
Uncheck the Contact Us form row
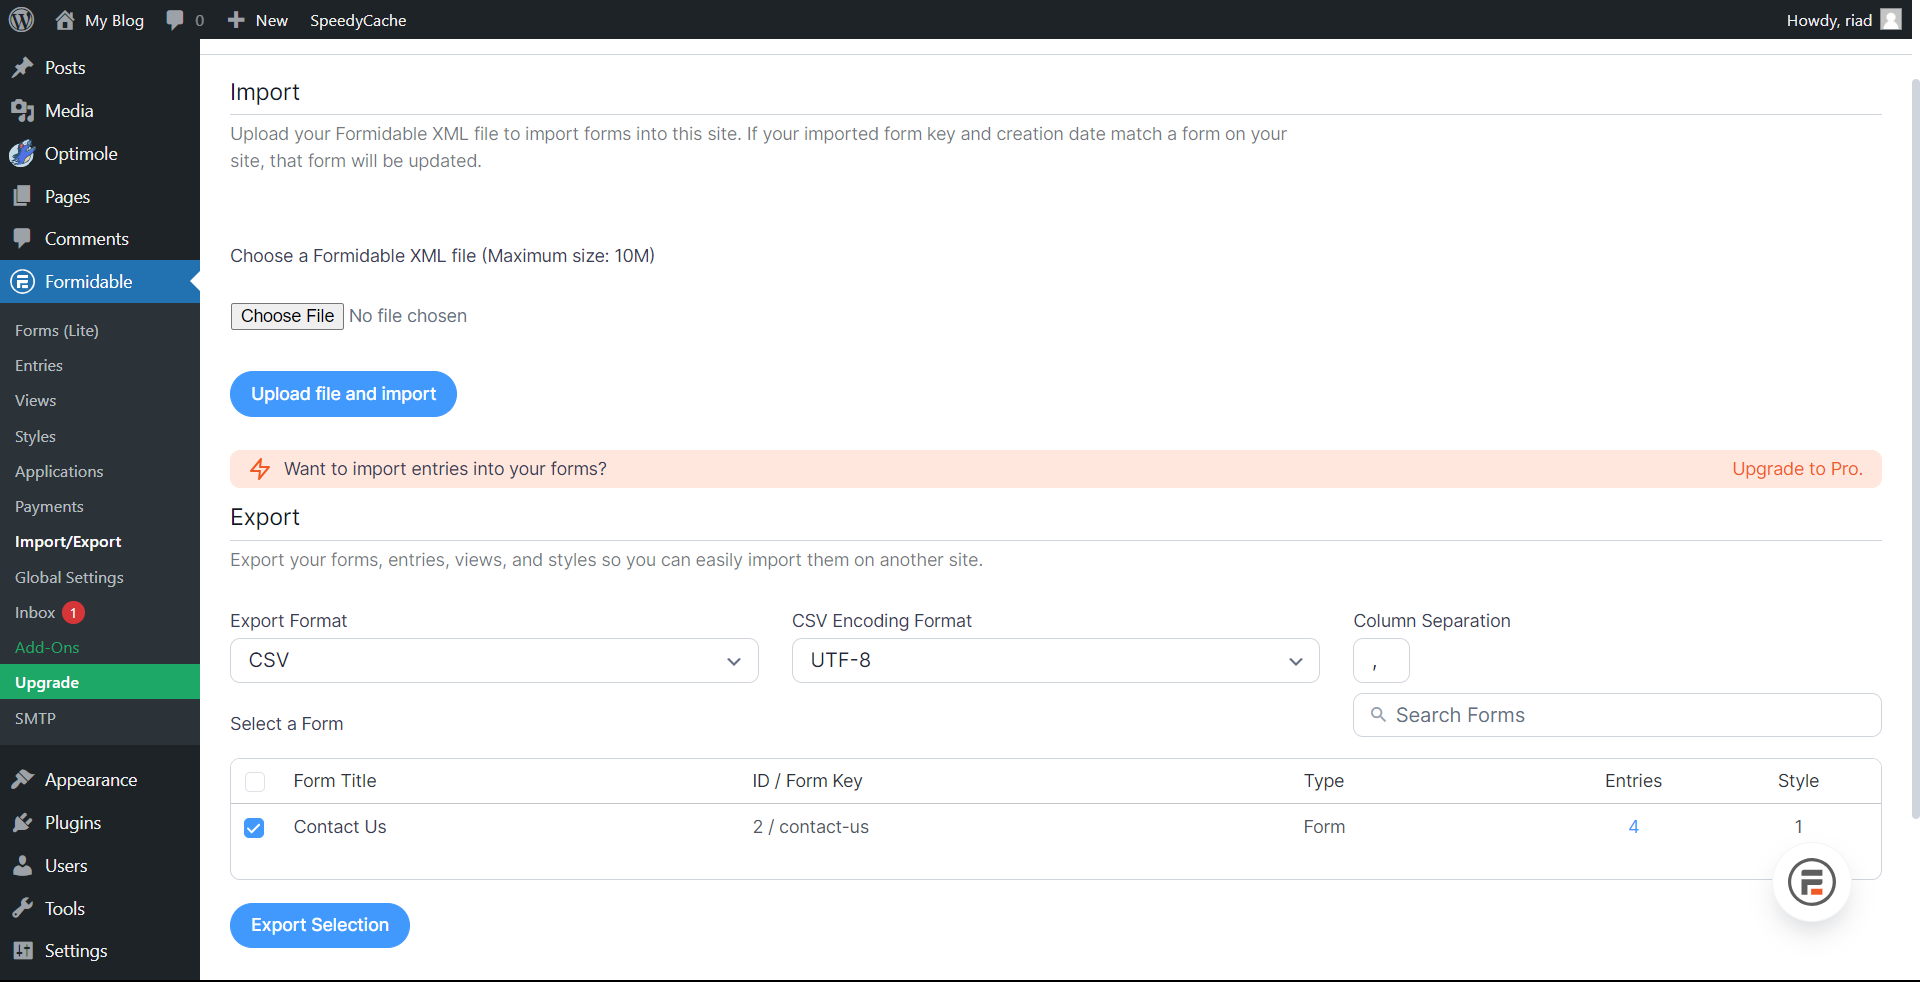[255, 827]
